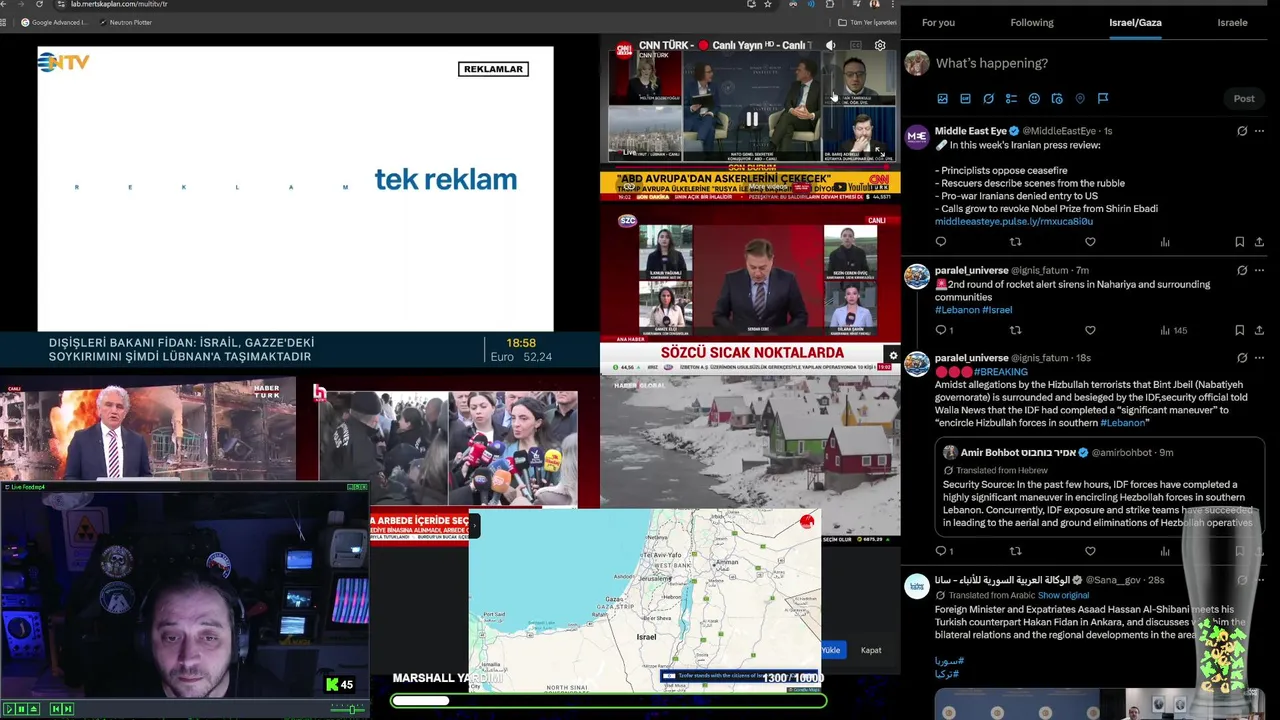Expand the side panel arrow beside map

click(x=475, y=524)
